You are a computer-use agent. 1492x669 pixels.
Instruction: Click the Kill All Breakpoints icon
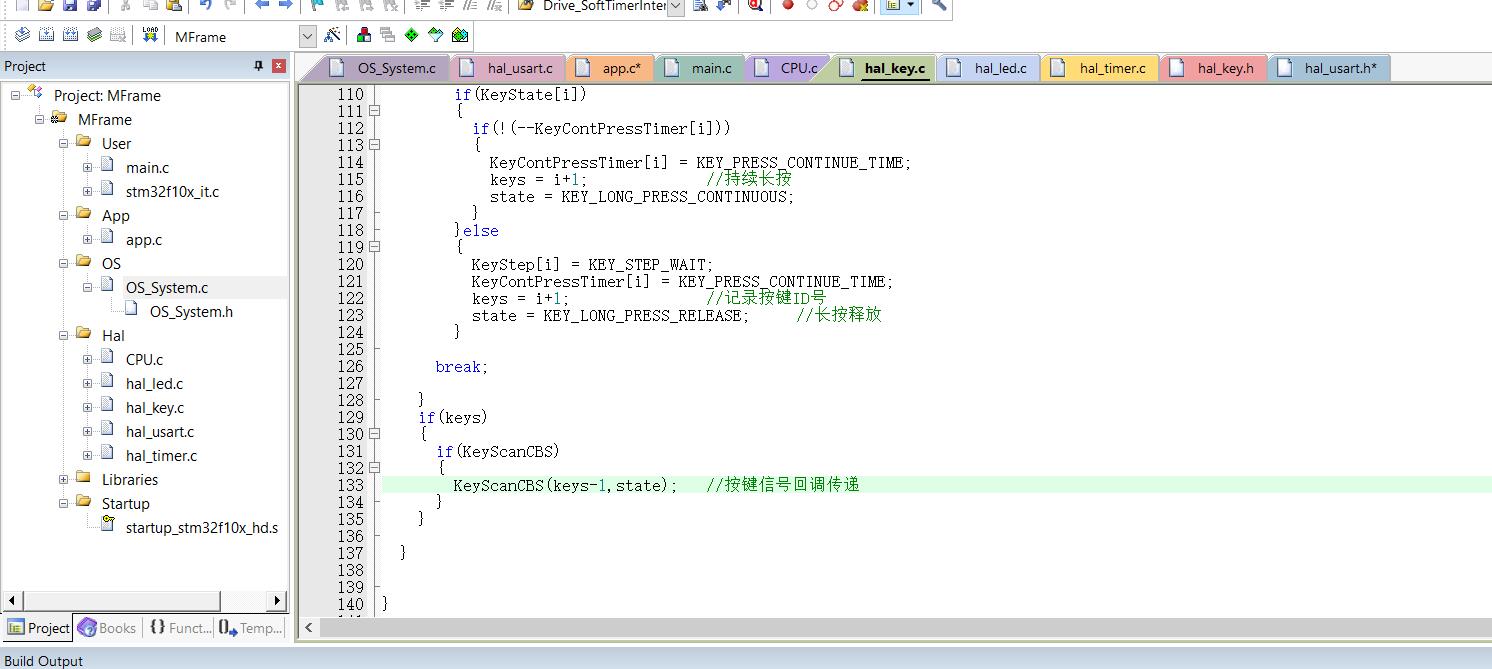click(860, 5)
